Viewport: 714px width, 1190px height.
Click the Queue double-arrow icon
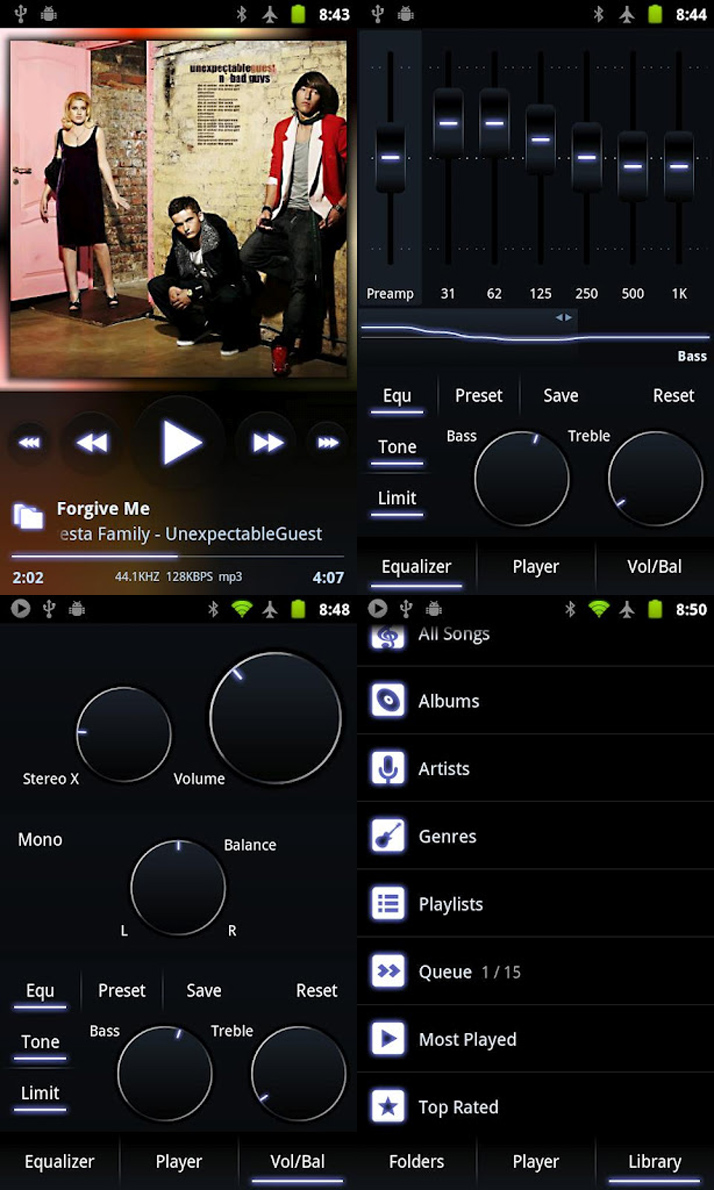tap(388, 971)
